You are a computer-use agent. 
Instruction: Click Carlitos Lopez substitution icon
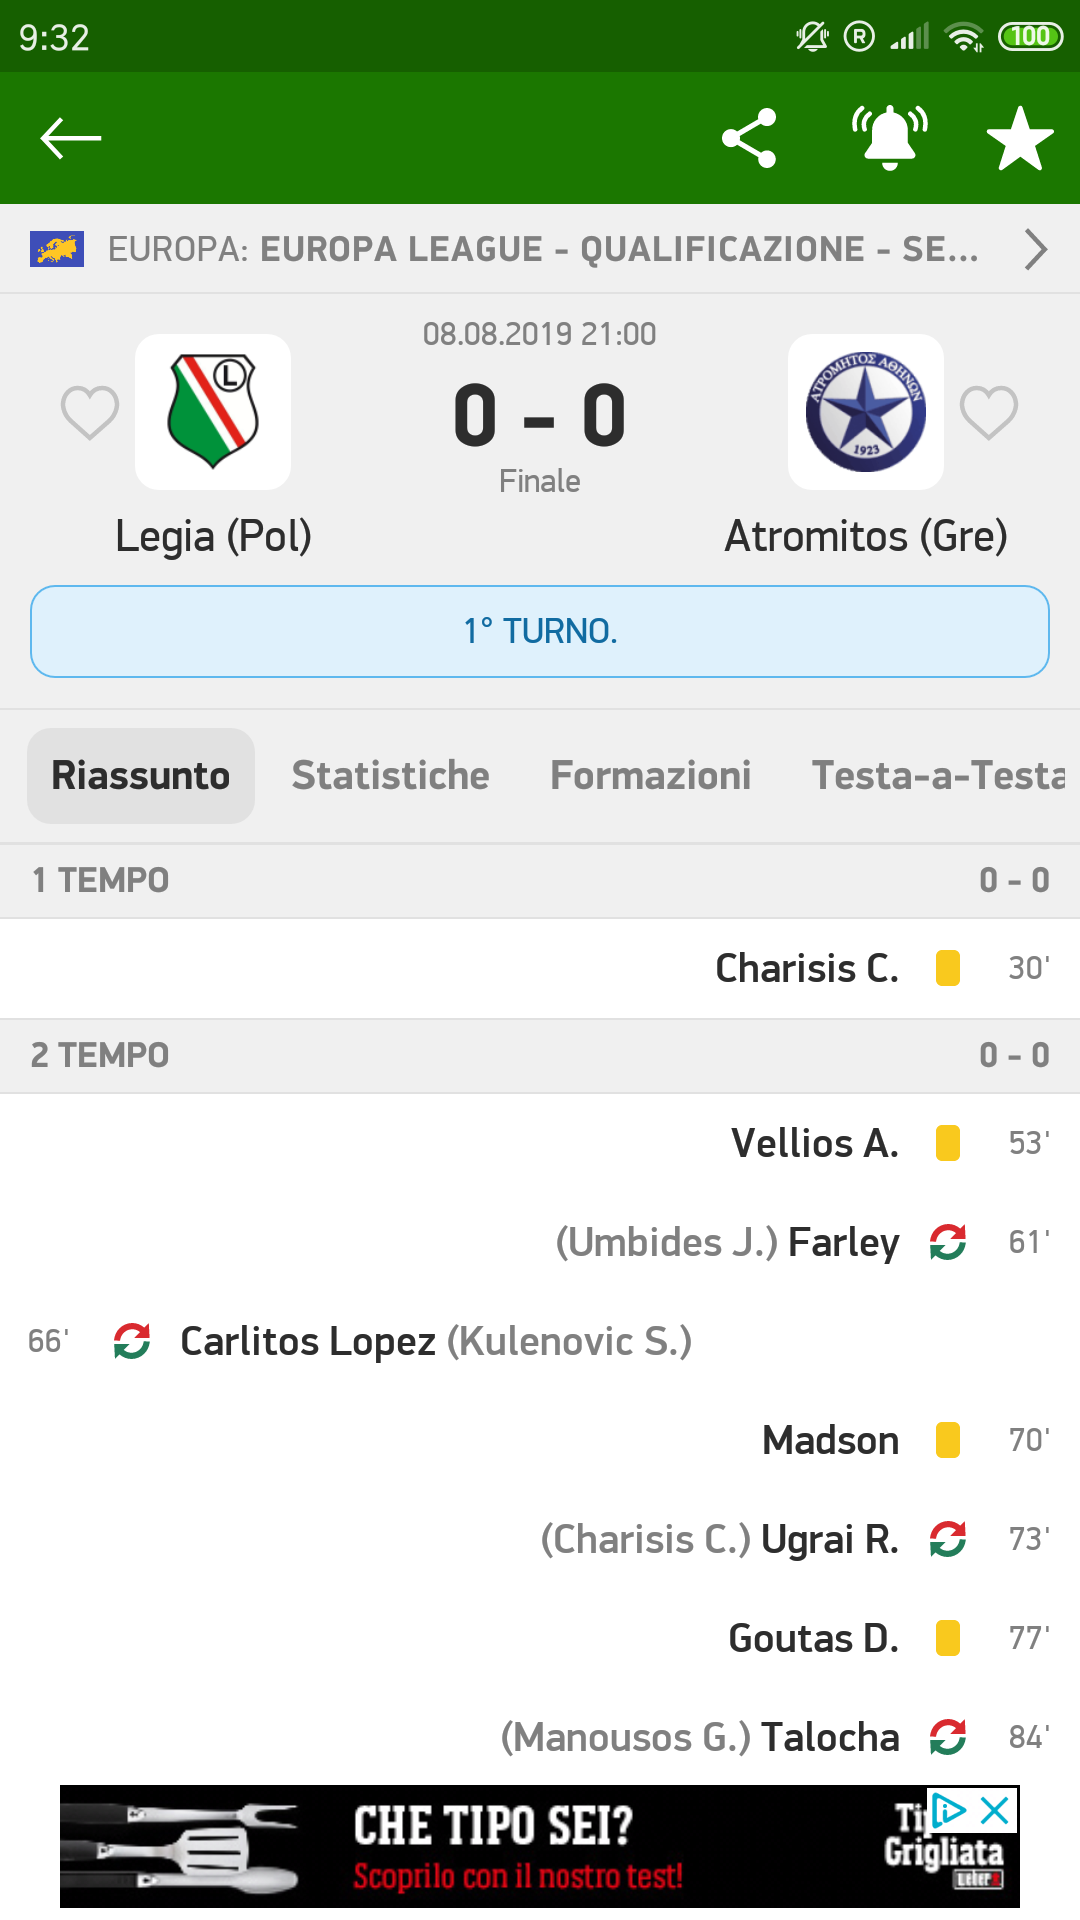pos(132,1341)
